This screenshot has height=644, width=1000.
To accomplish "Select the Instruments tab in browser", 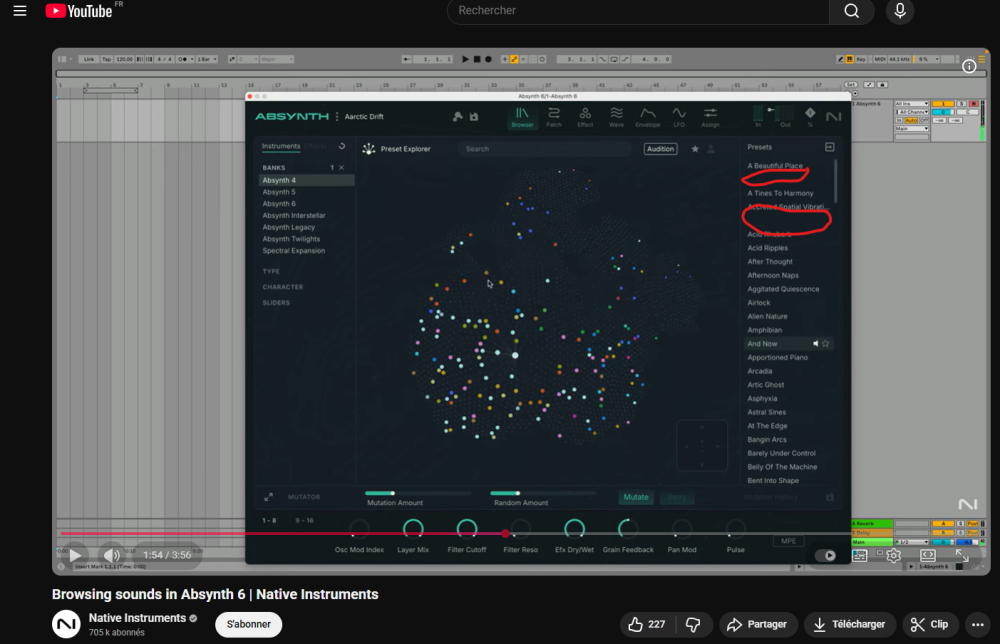I will click(281, 146).
